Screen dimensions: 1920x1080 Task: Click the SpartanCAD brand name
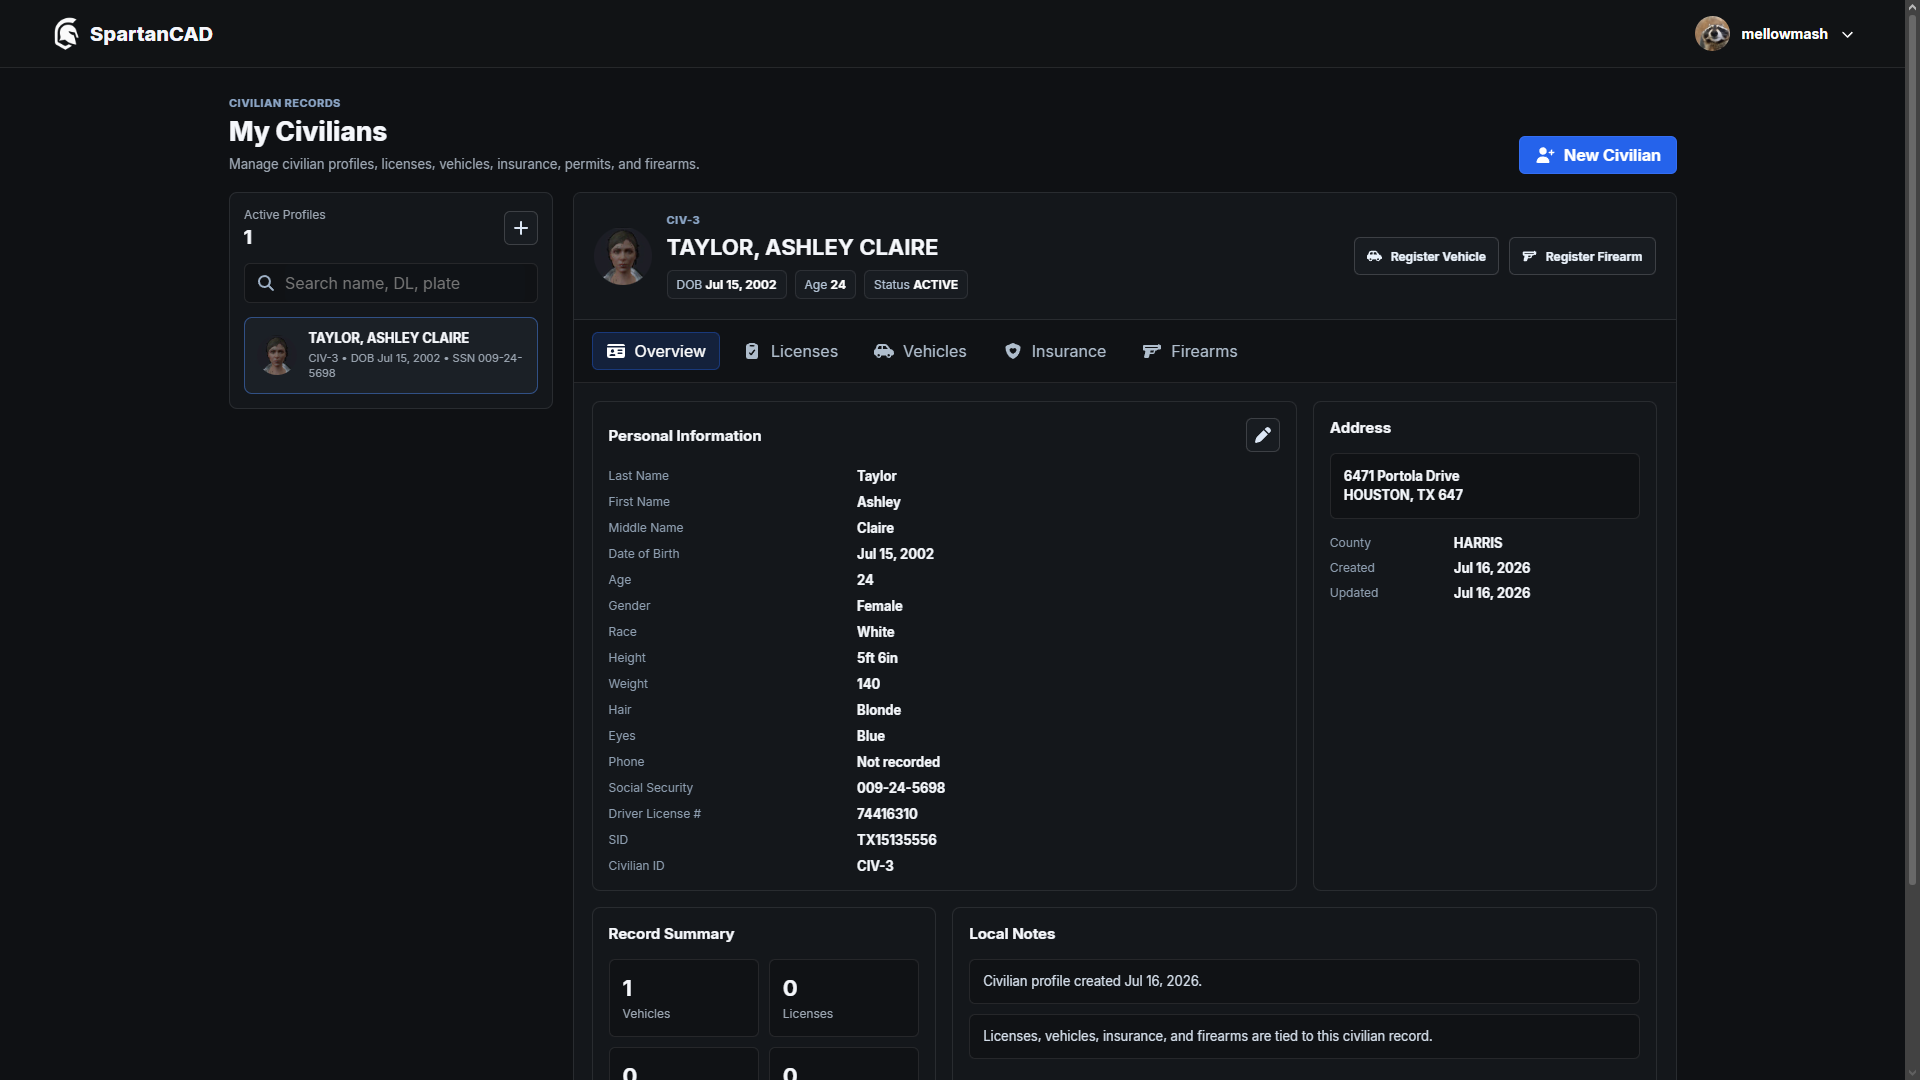(x=151, y=34)
